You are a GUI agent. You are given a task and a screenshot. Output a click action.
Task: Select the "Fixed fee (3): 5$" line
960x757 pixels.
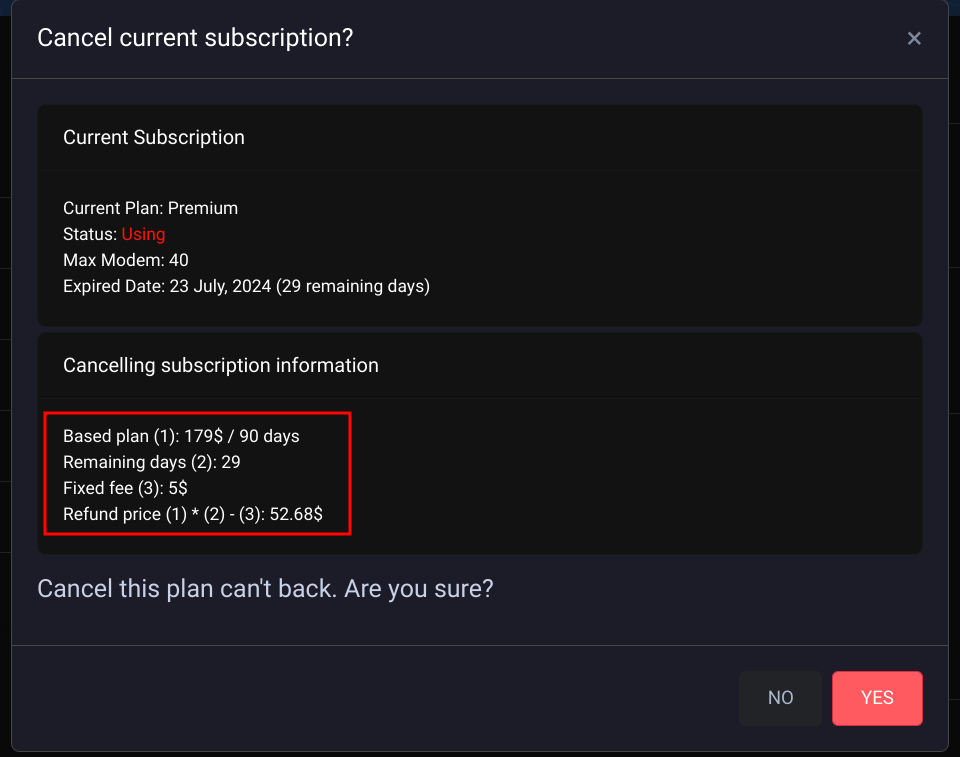tap(125, 488)
